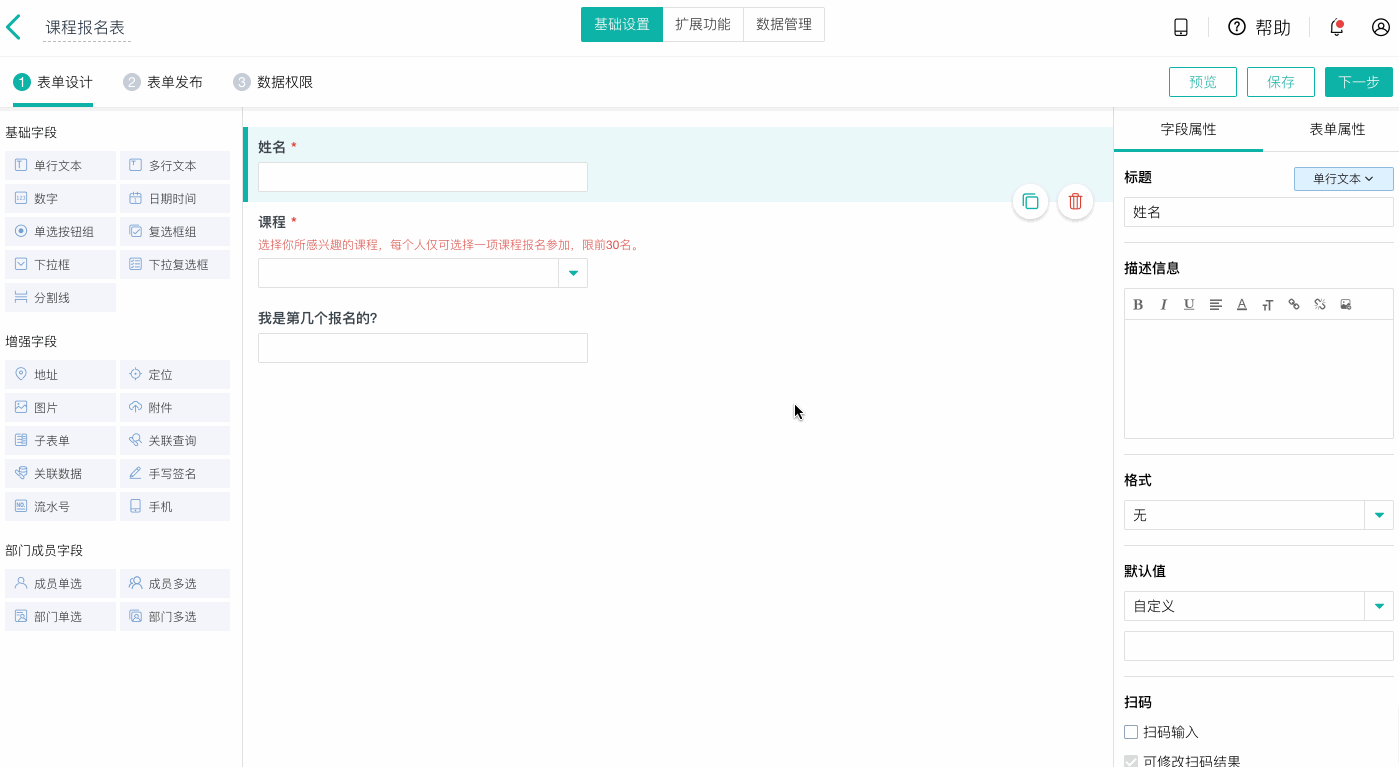Image resolution: width=1399 pixels, height=767 pixels.
Task: Change font color in description editor
Action: [1242, 305]
